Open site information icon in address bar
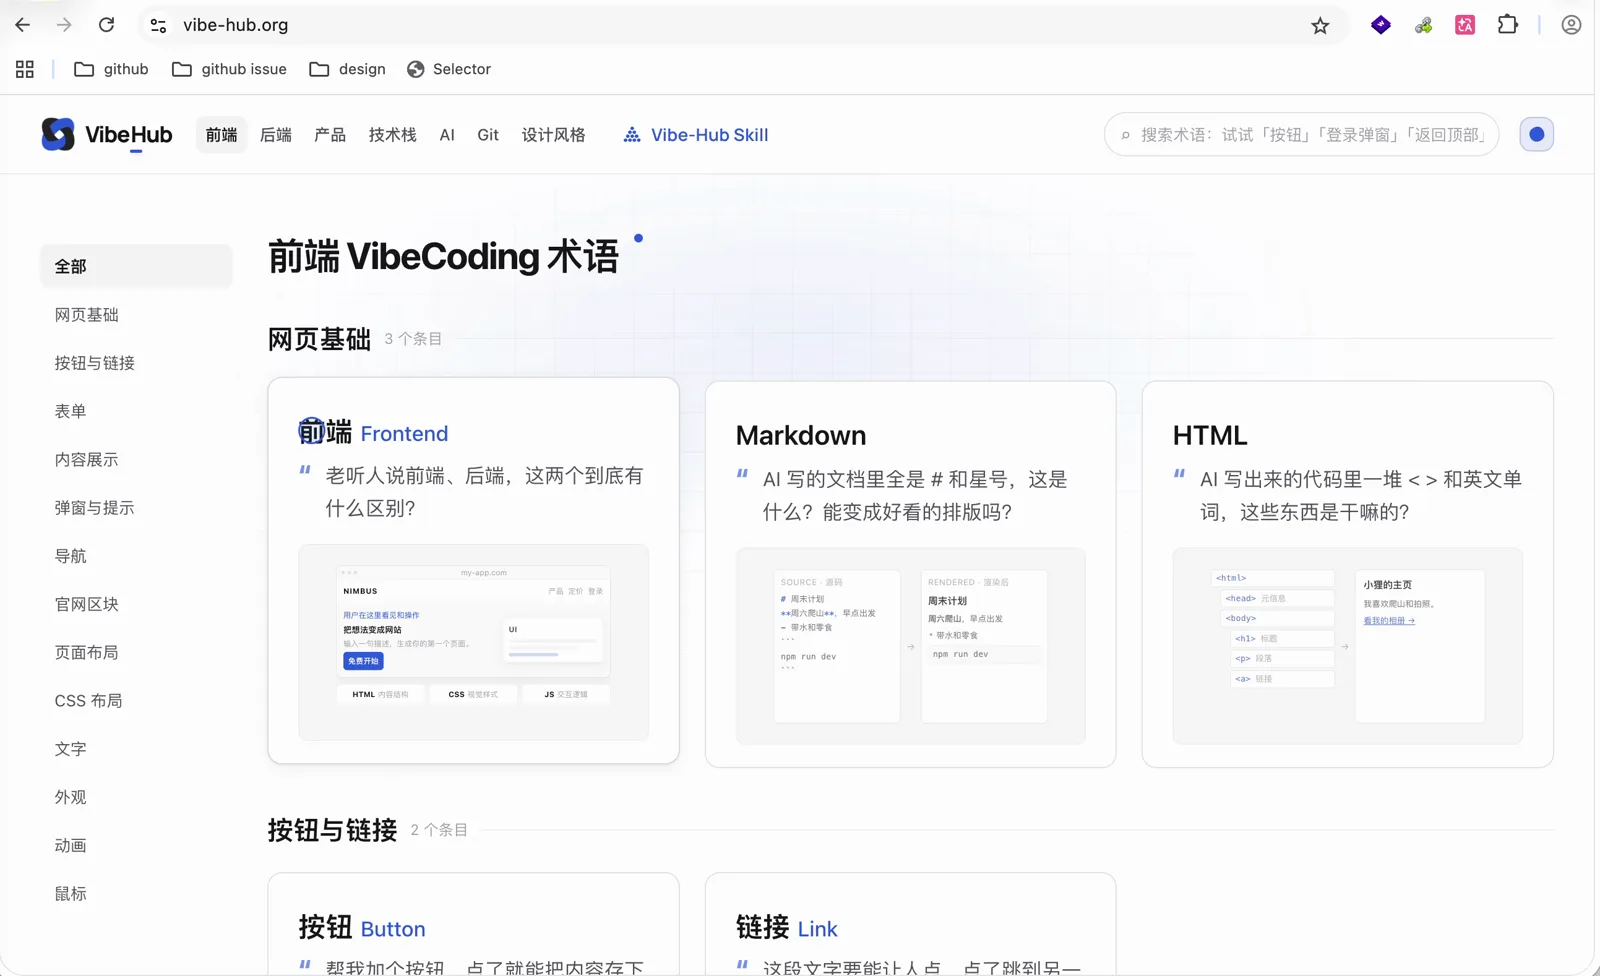The image size is (1600, 976). coord(158,25)
